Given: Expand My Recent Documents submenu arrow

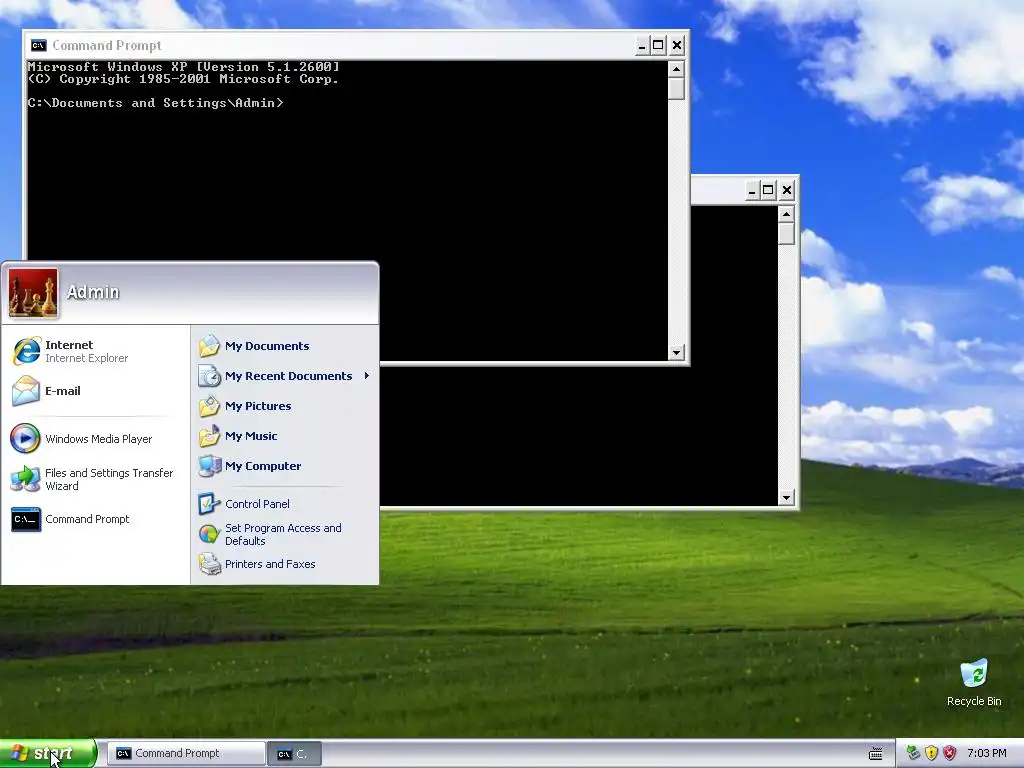Looking at the screenshot, I should (x=367, y=376).
